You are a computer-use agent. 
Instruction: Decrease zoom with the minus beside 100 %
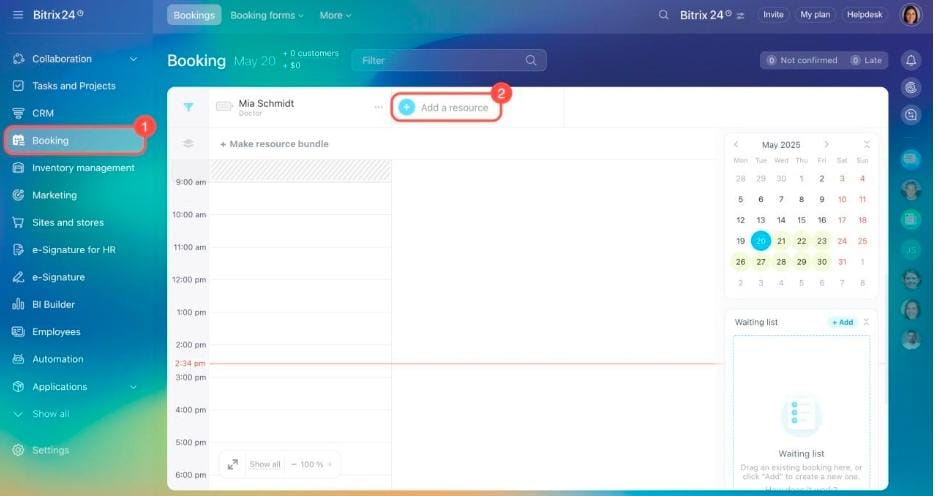[293, 464]
